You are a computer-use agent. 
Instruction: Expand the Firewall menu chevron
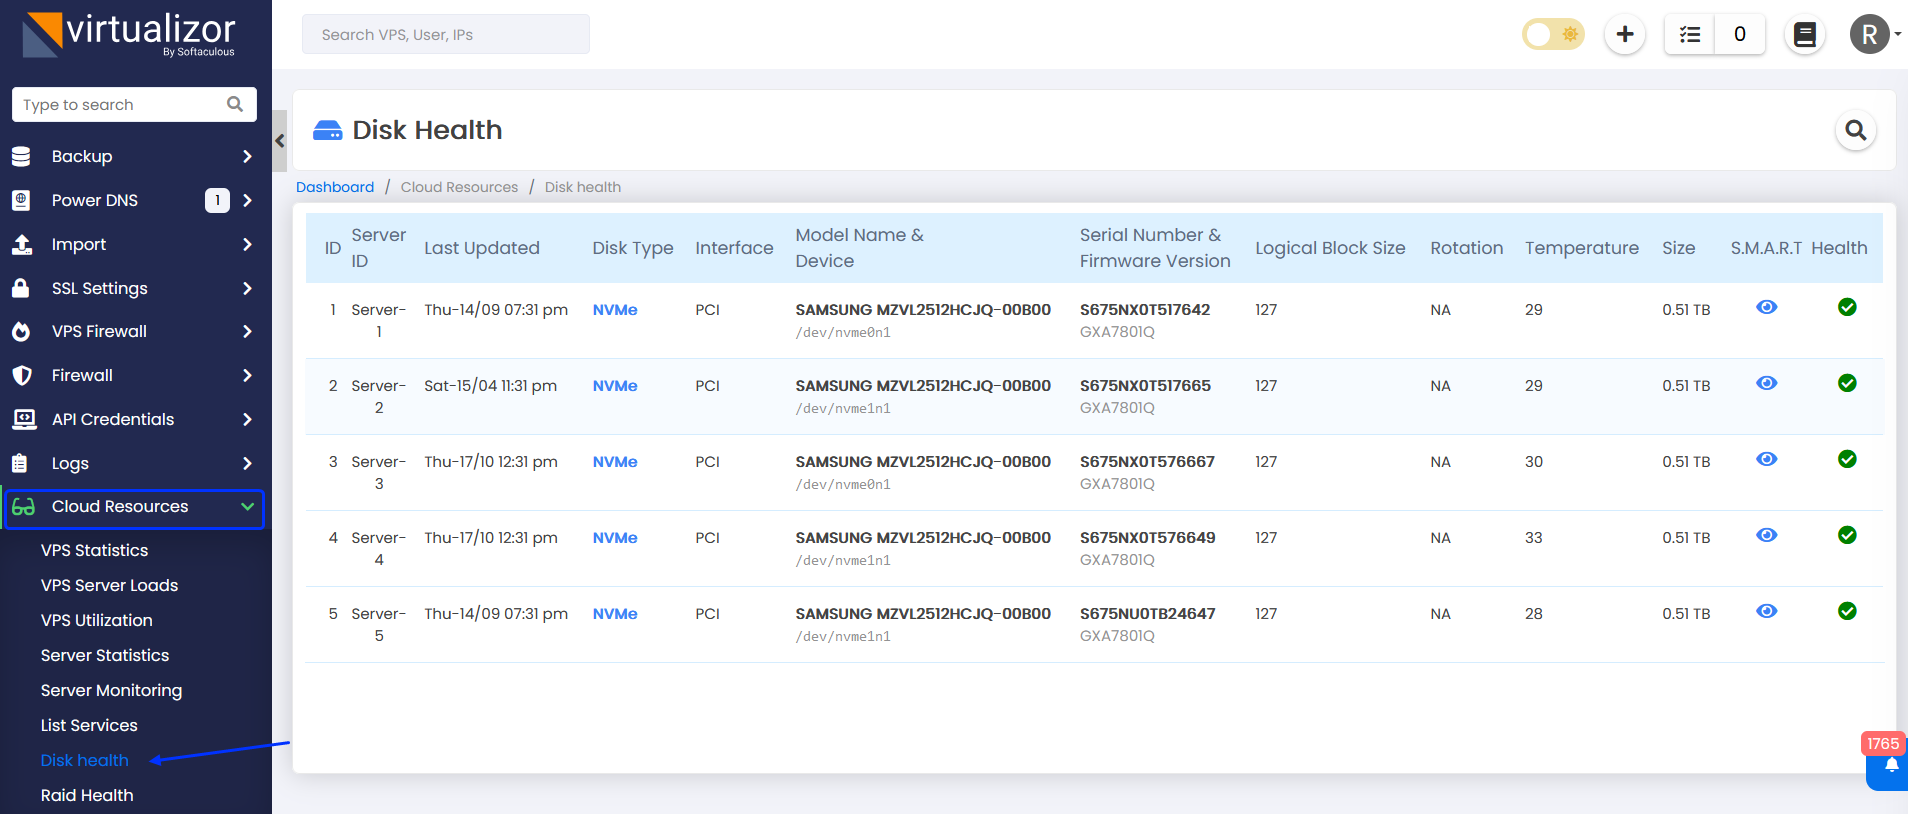247,375
